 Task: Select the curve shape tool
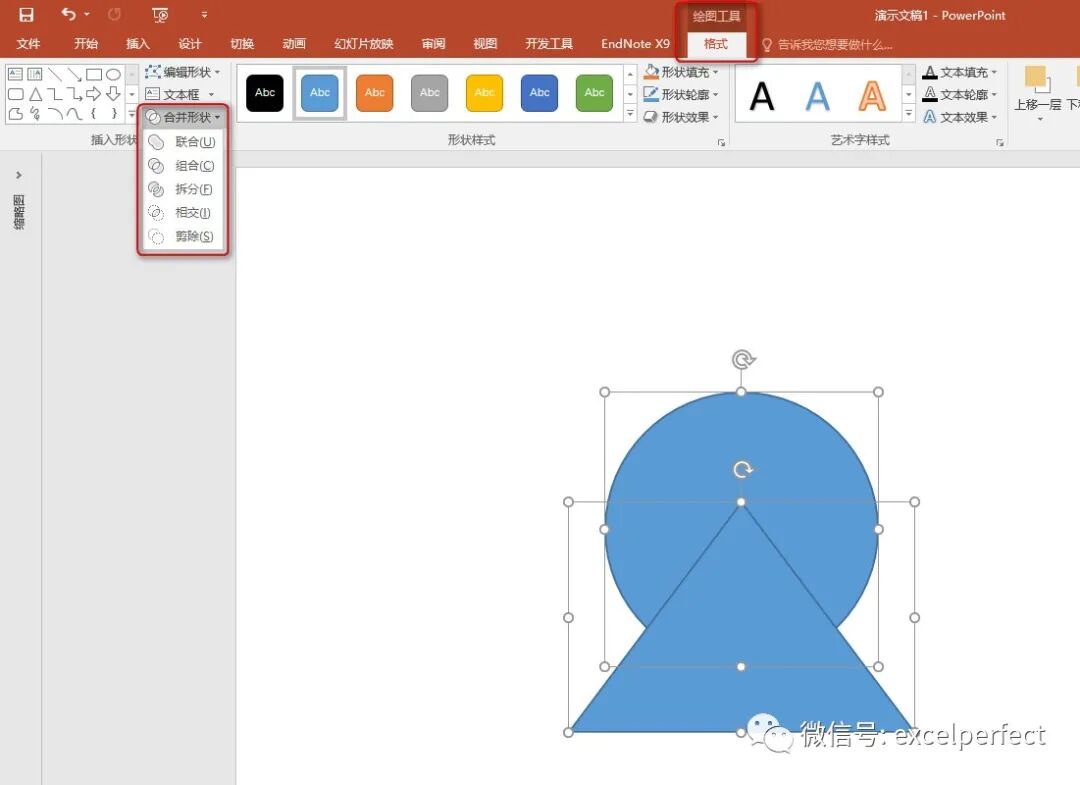74,114
